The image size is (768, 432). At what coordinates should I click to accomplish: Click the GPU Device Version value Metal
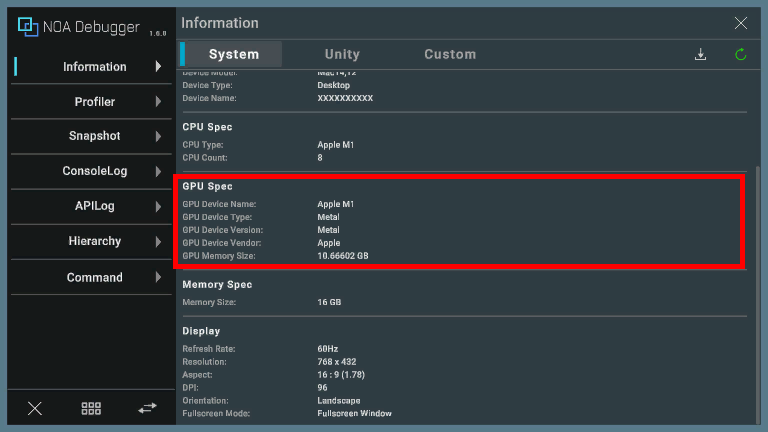coord(328,230)
